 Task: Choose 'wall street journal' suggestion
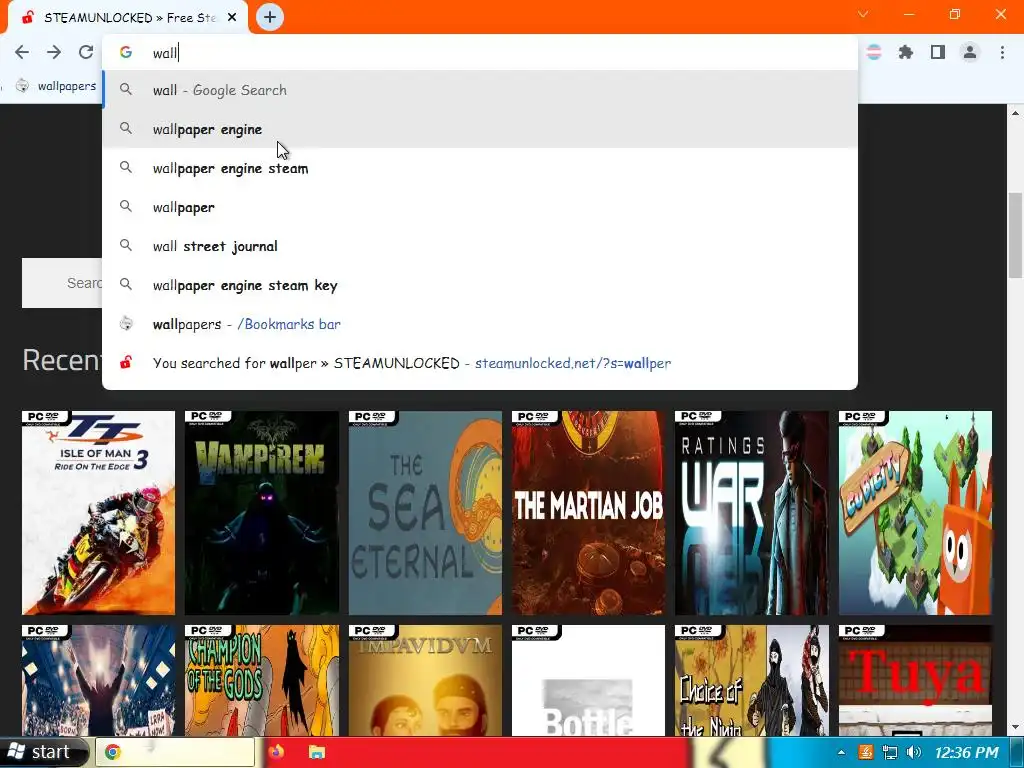click(x=480, y=246)
